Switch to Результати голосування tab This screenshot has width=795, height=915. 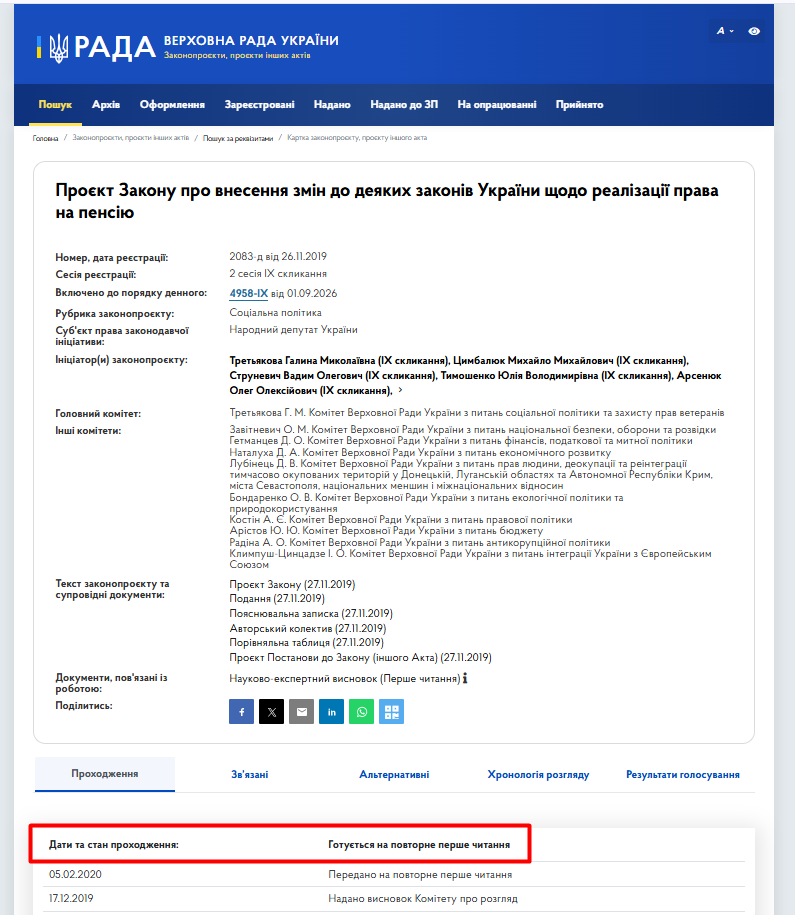pos(683,774)
